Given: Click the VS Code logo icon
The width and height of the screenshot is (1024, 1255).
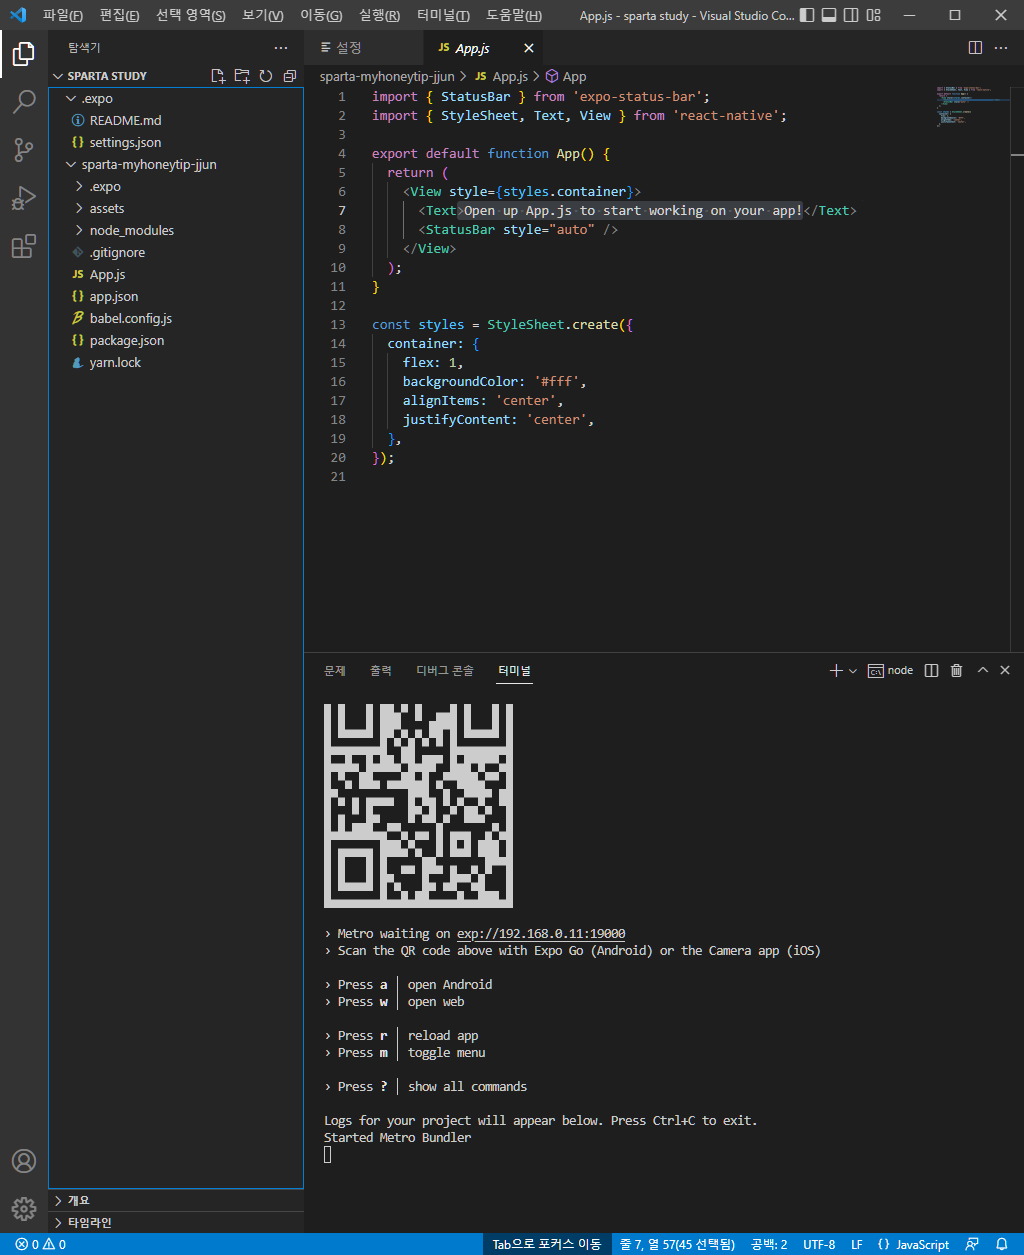Looking at the screenshot, I should [x=17, y=15].
